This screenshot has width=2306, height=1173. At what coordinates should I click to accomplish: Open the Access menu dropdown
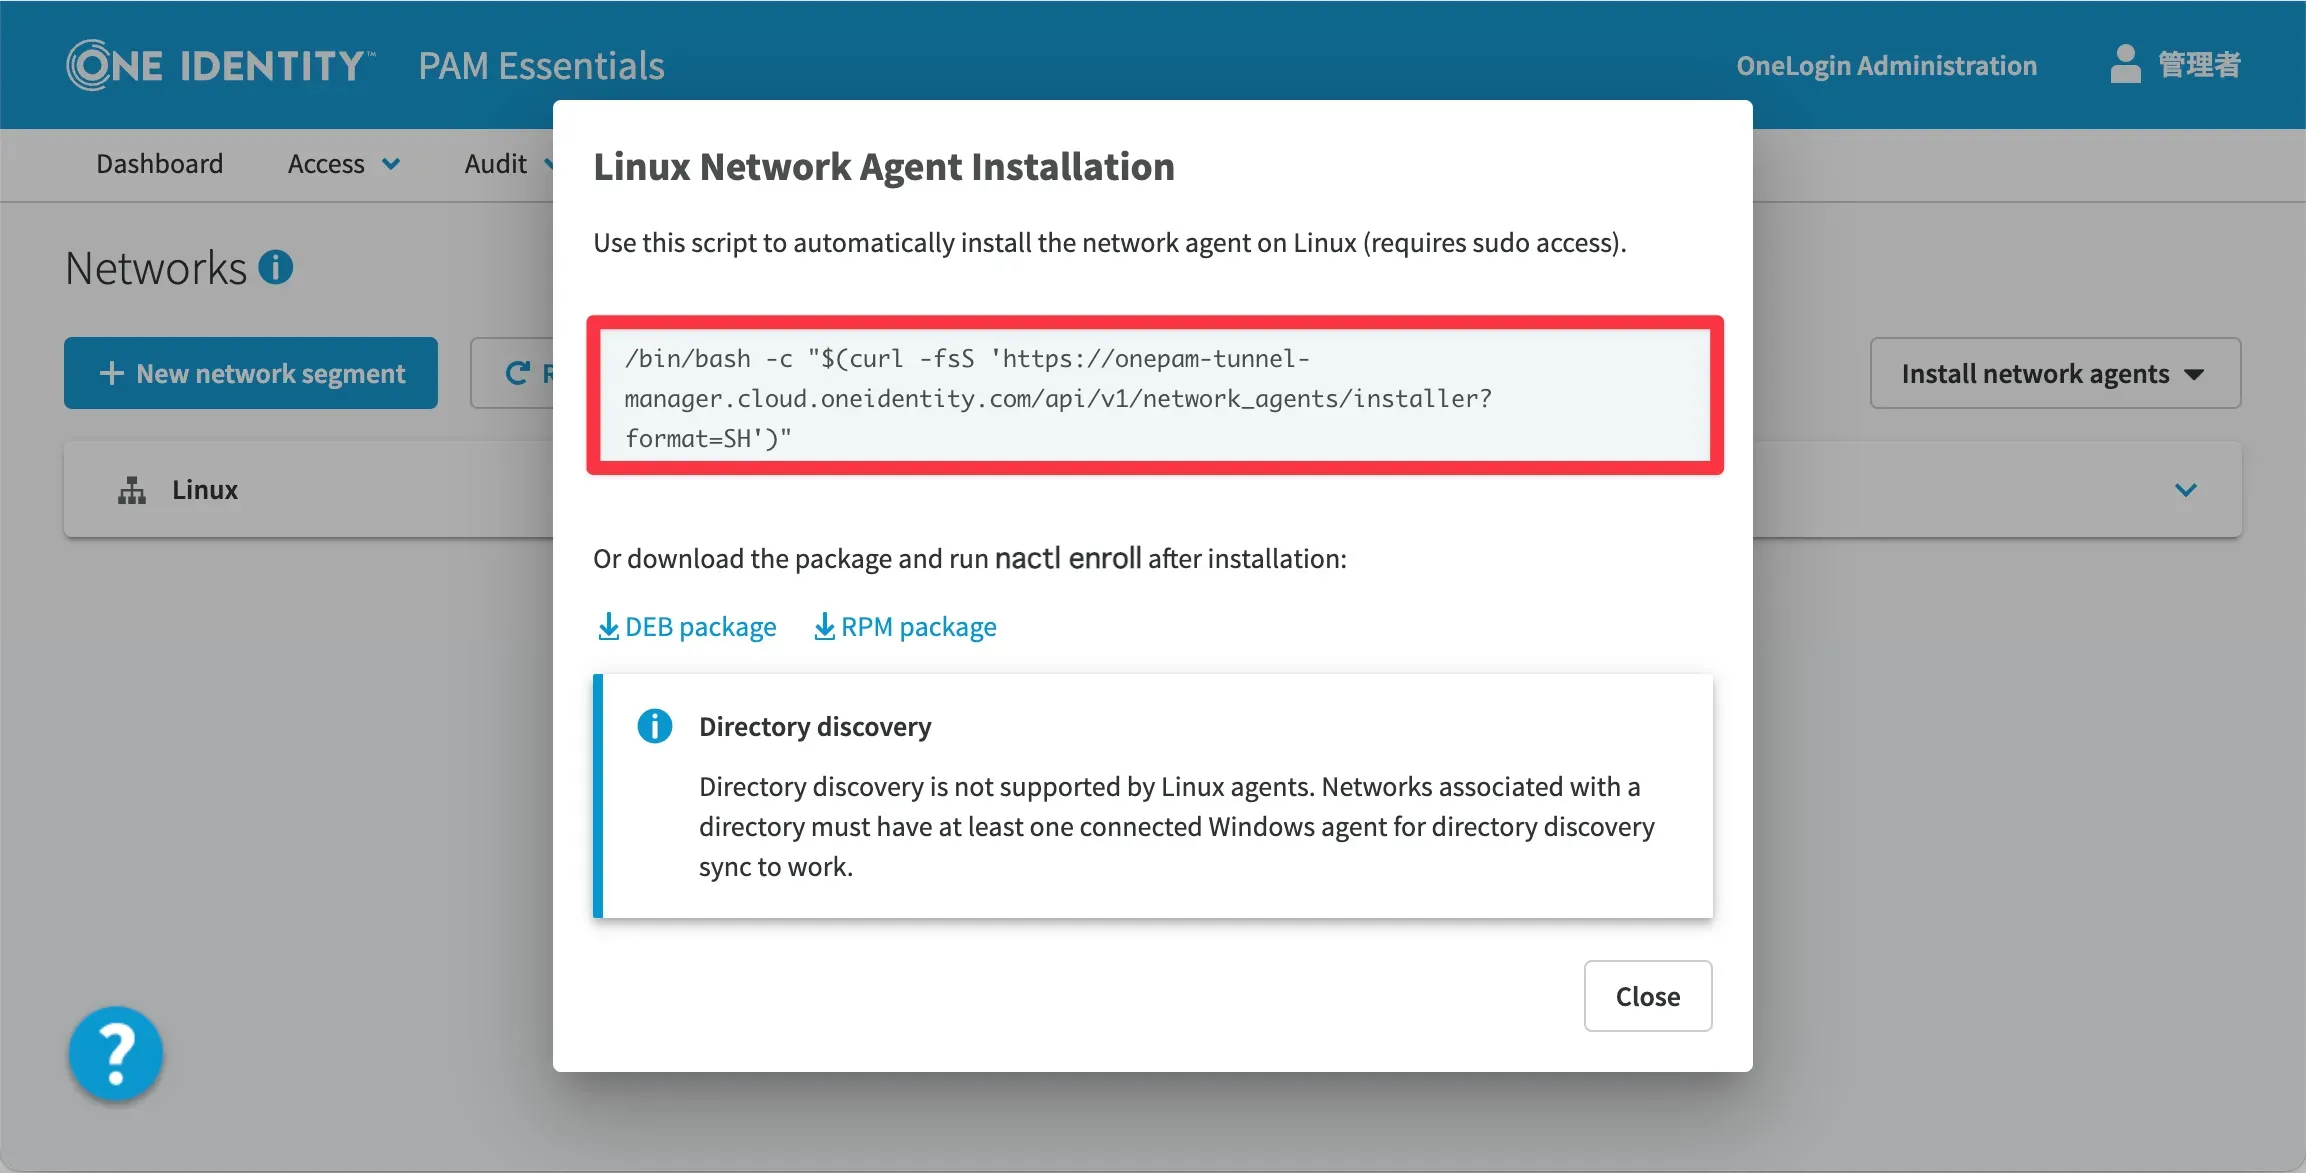click(x=343, y=164)
